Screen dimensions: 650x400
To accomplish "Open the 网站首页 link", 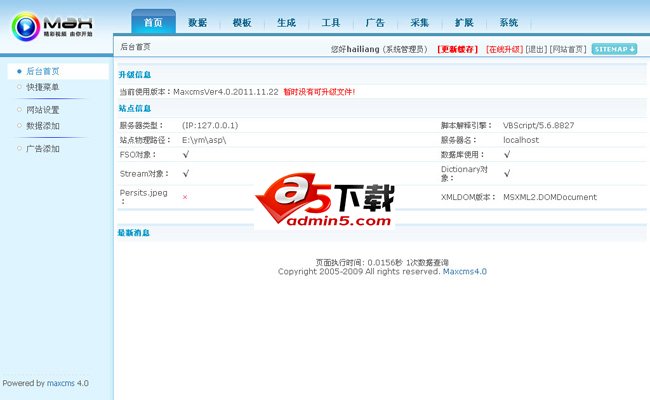I will pyautogui.click(x=568, y=49).
